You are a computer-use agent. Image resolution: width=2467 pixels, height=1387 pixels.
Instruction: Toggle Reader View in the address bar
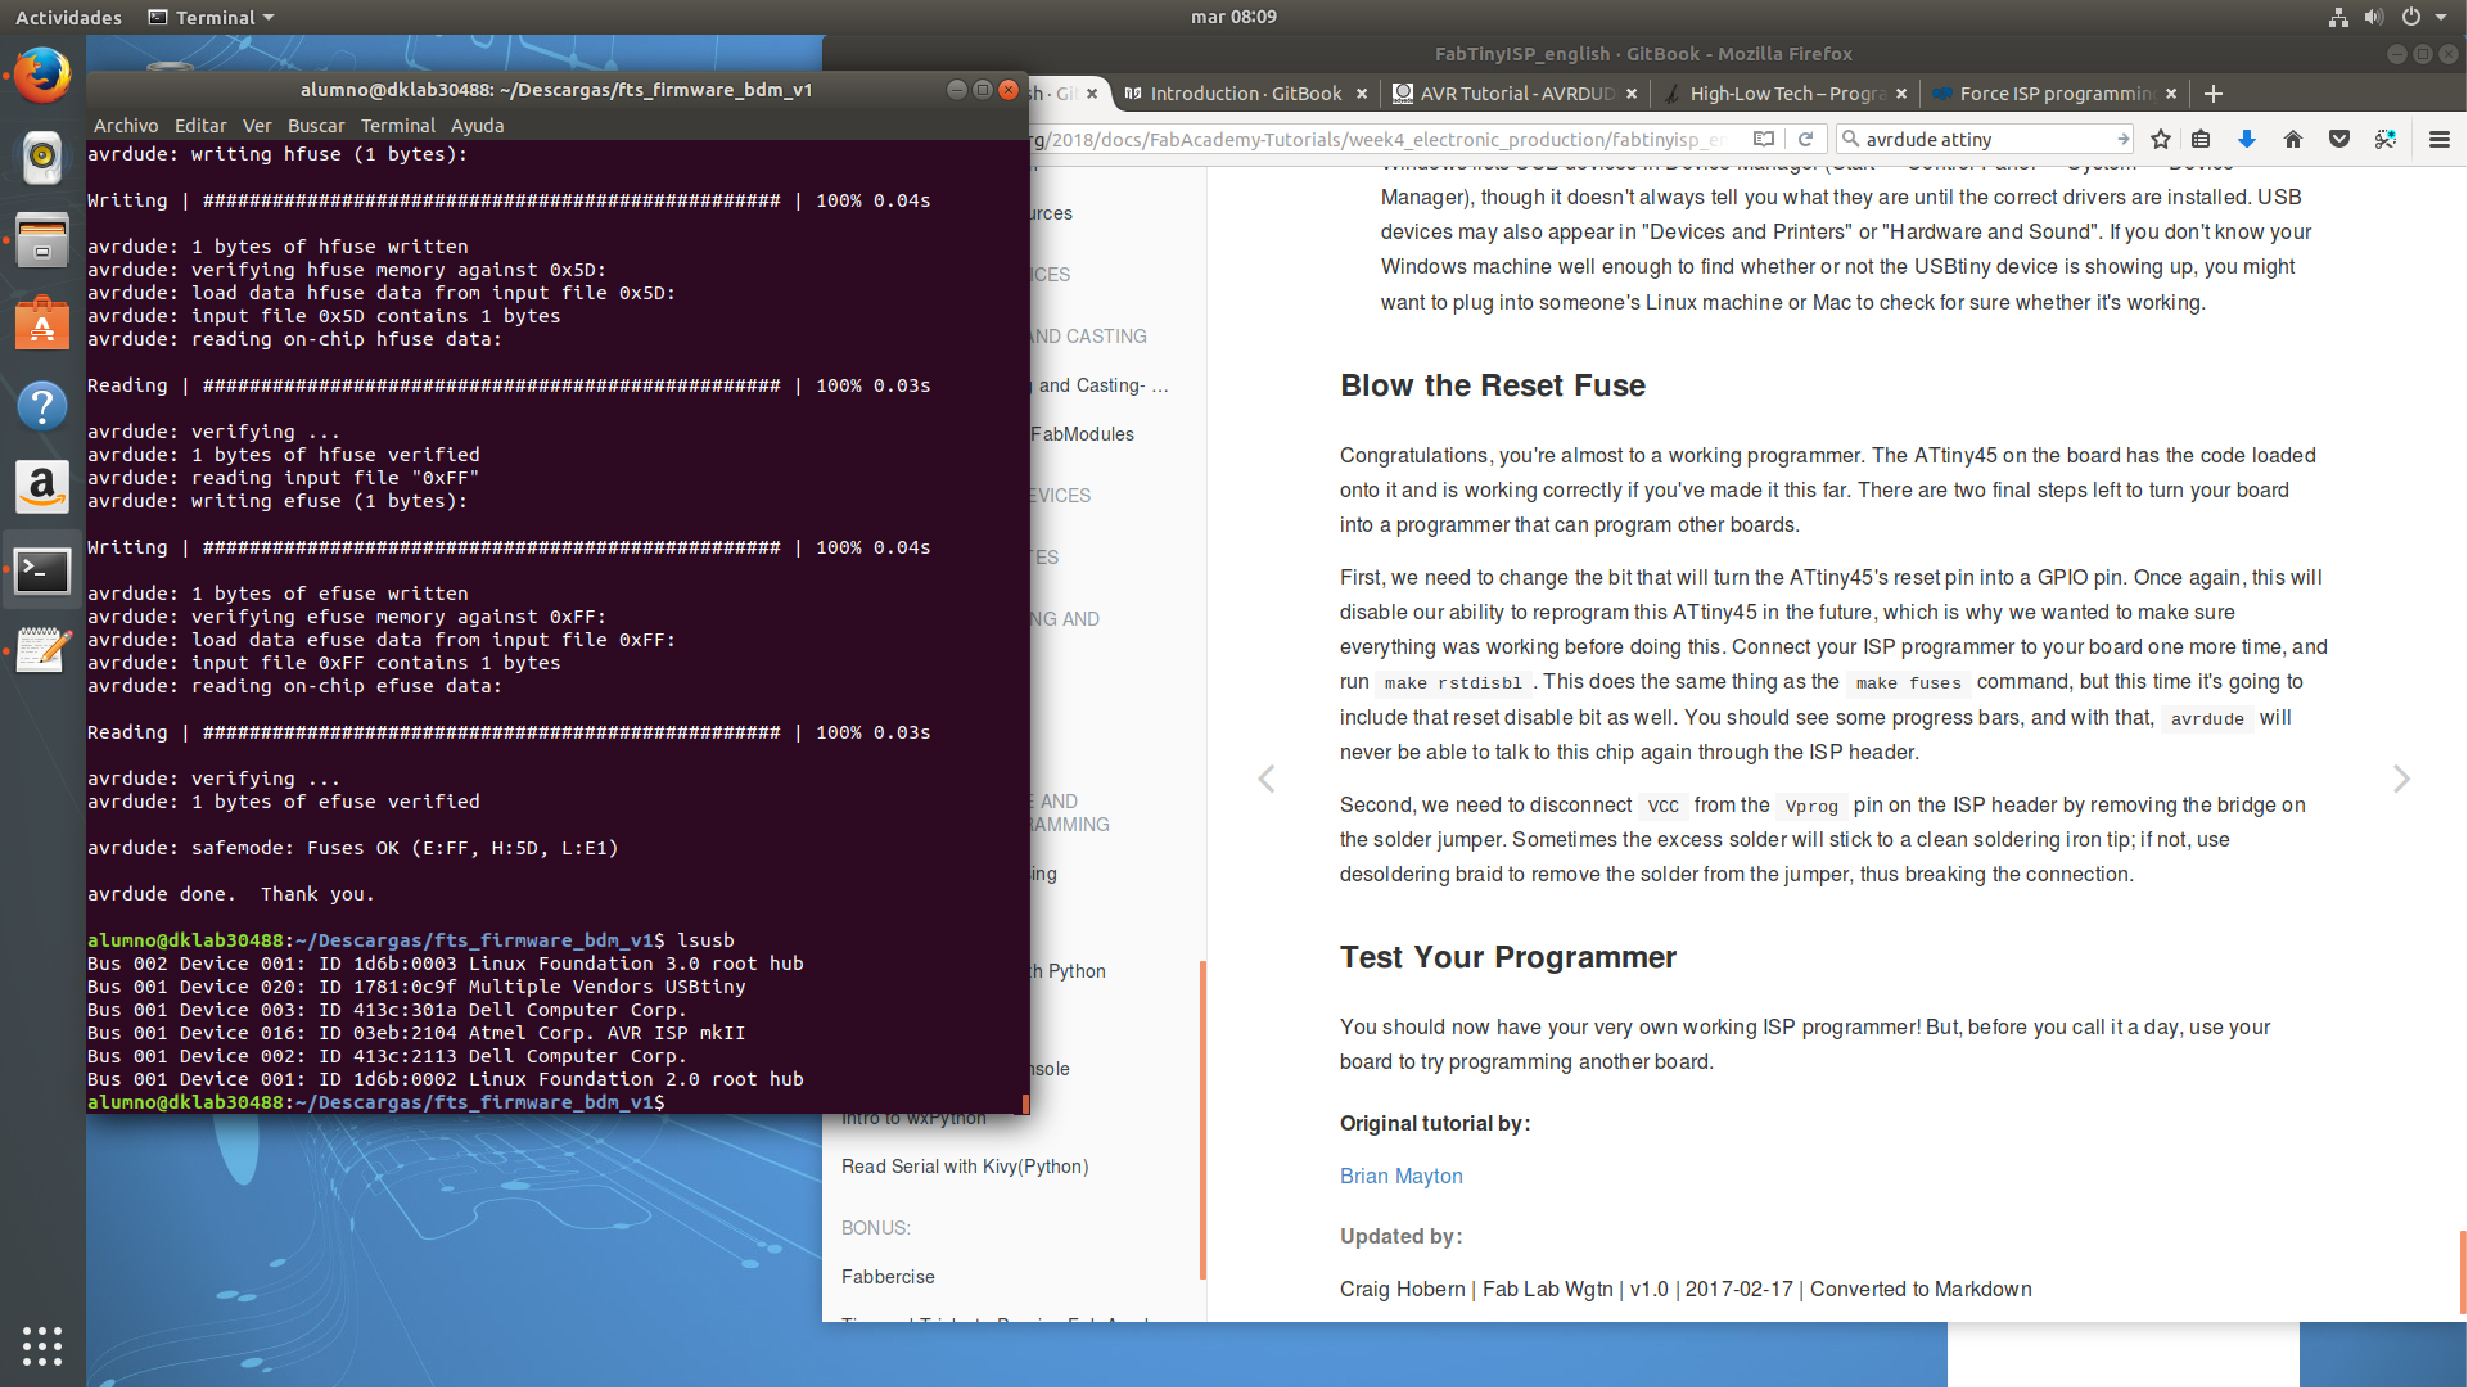click(x=1764, y=139)
